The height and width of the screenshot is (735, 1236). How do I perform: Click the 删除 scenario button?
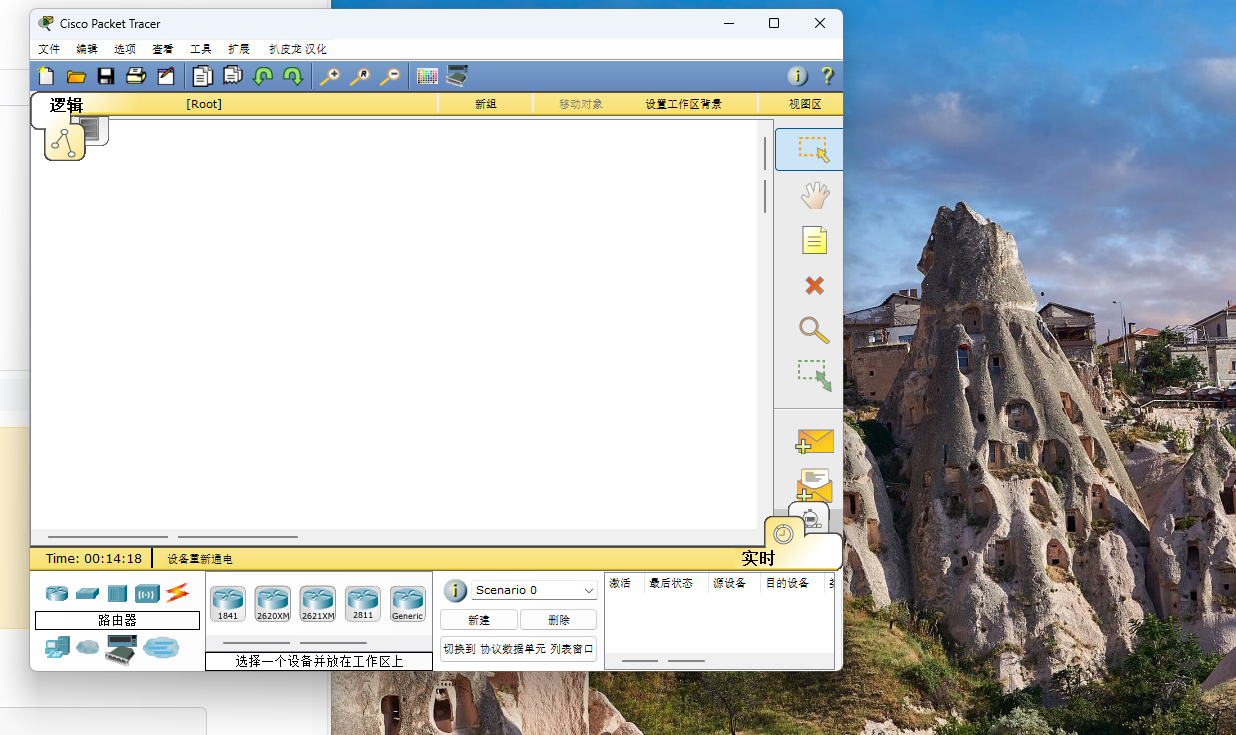pos(558,620)
